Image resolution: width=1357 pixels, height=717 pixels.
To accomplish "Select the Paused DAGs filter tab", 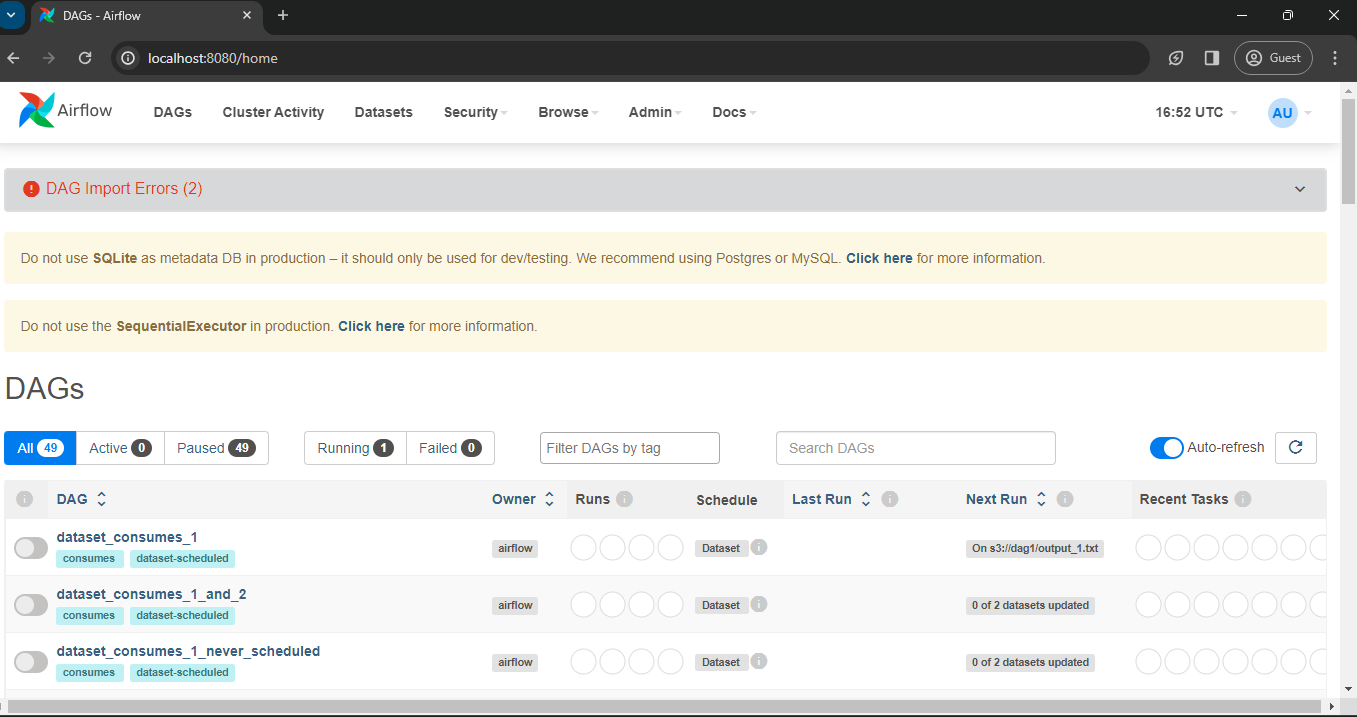I will 216,448.
